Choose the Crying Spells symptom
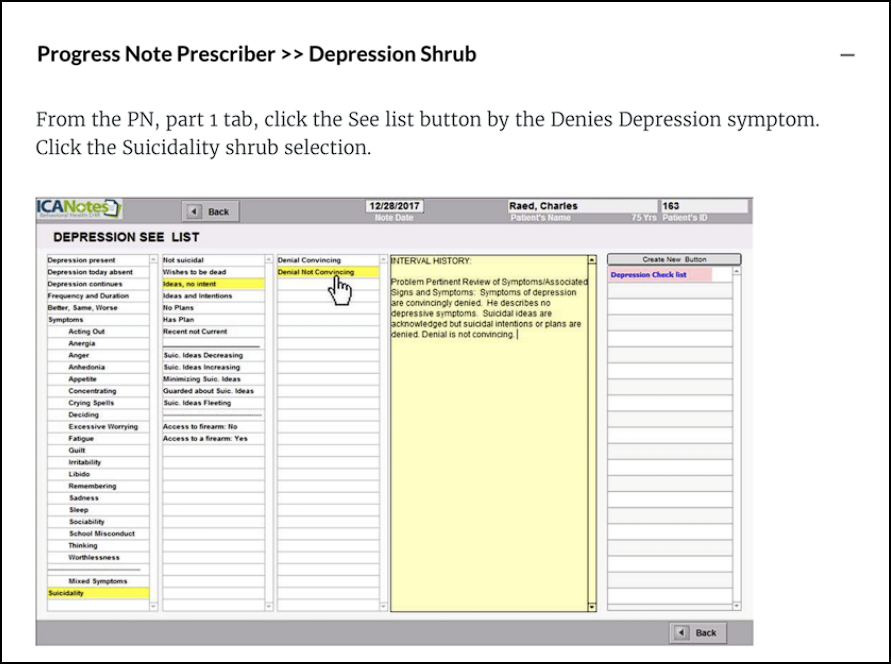 point(98,403)
